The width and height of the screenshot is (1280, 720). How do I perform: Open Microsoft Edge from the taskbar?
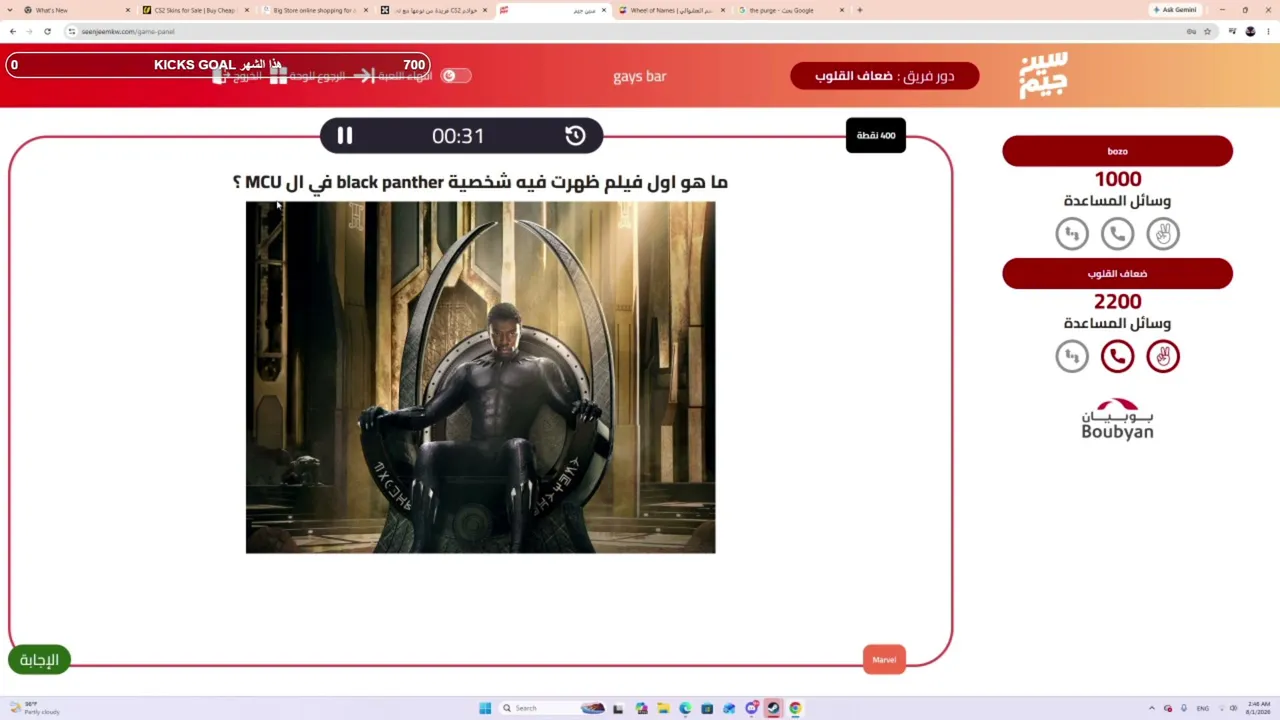coord(685,708)
